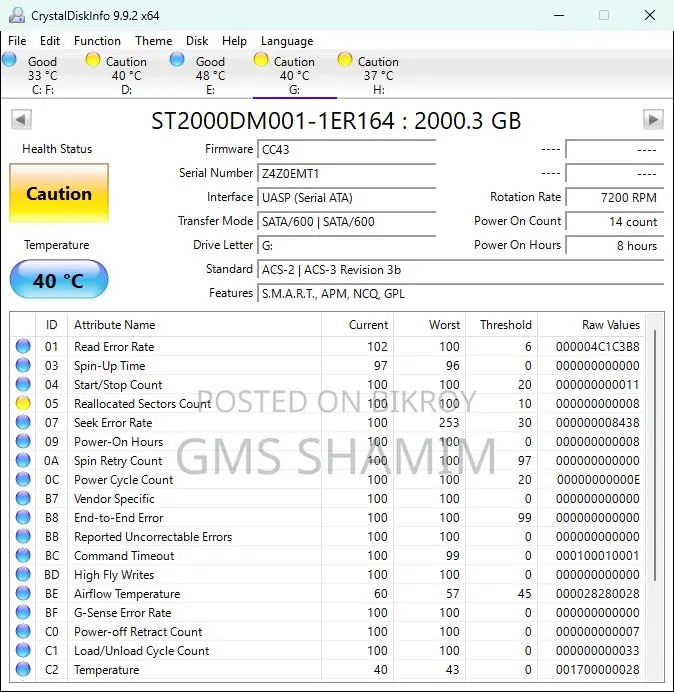Click the Worst column header
Screen dimensions: 674x692
point(429,325)
